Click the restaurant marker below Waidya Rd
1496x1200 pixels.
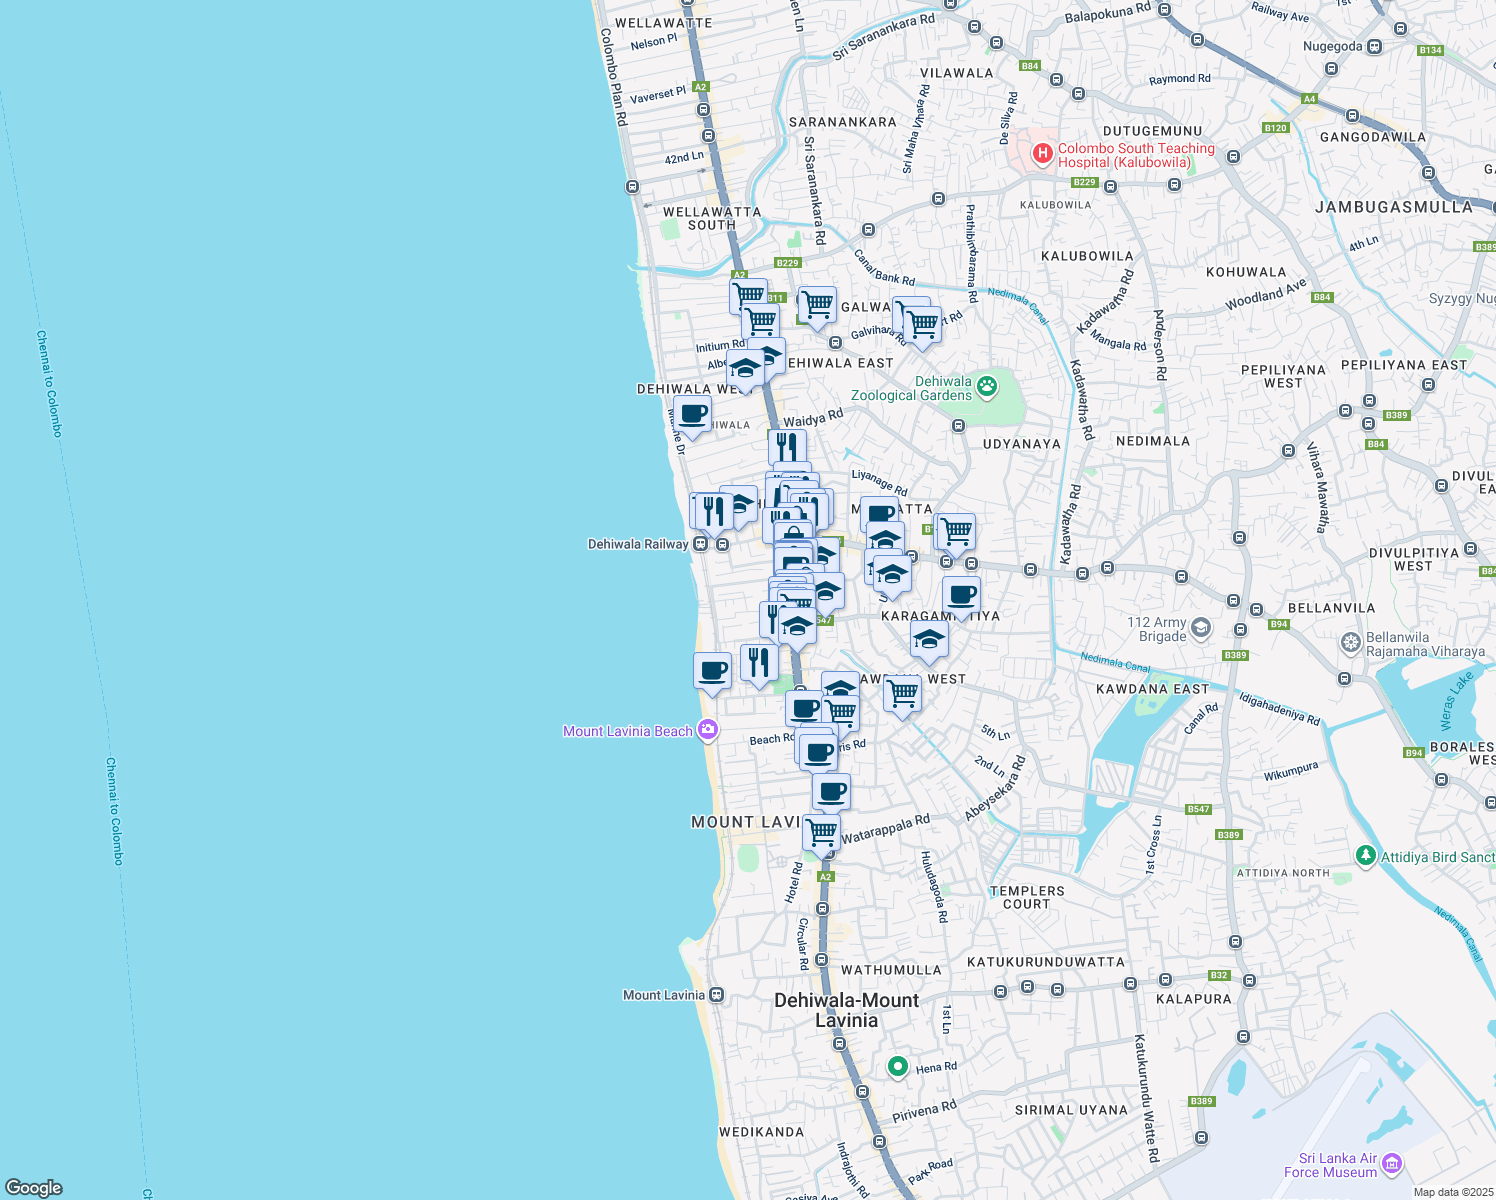787,446
